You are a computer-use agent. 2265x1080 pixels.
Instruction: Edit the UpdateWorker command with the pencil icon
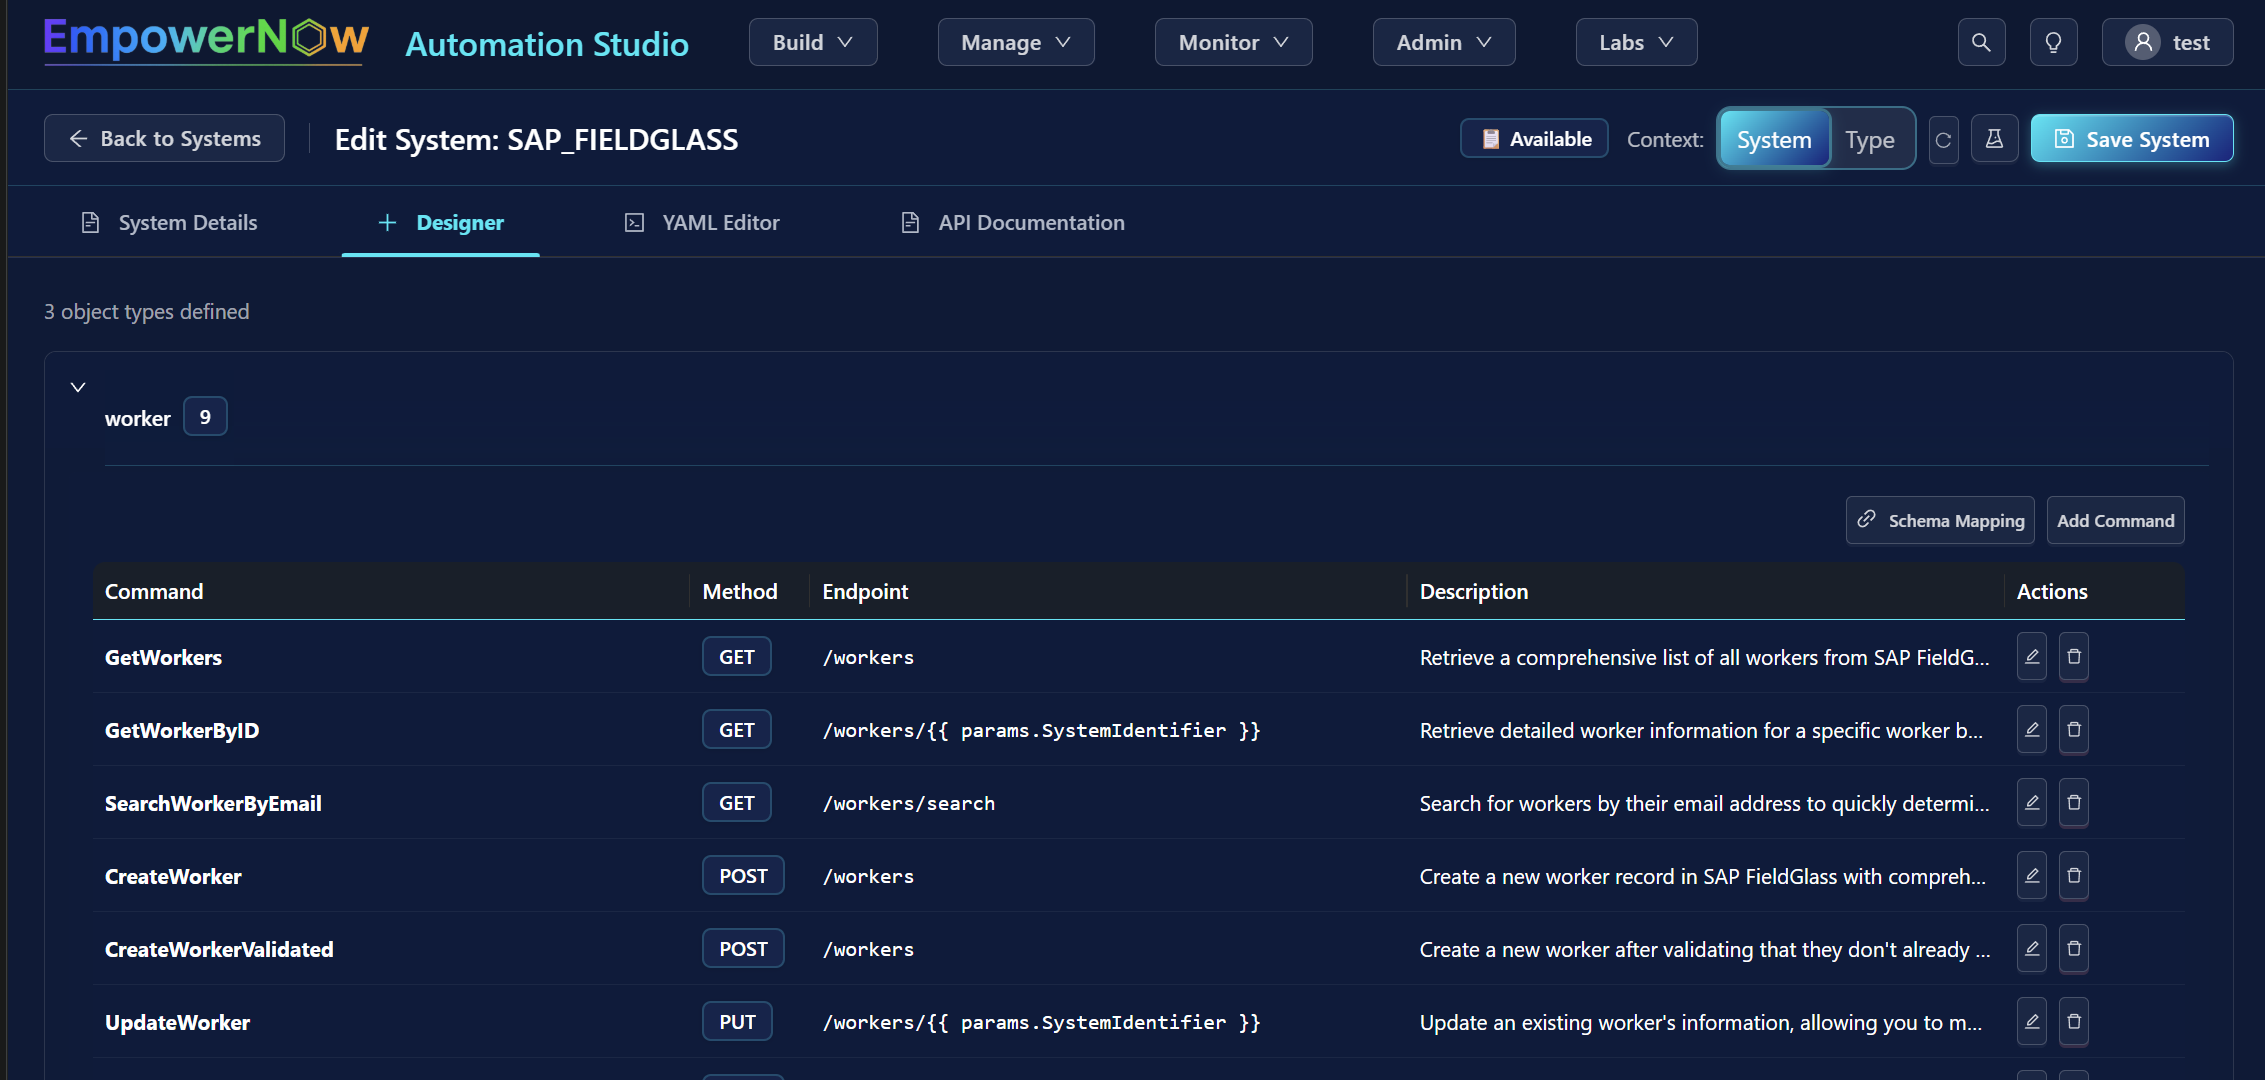coord(2031,1021)
